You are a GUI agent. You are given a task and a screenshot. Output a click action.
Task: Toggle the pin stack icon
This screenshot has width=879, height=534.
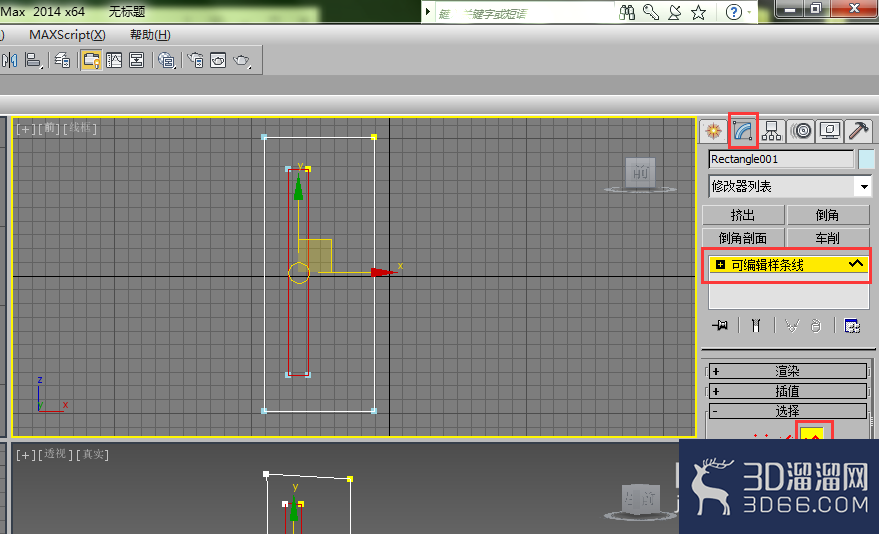point(720,325)
